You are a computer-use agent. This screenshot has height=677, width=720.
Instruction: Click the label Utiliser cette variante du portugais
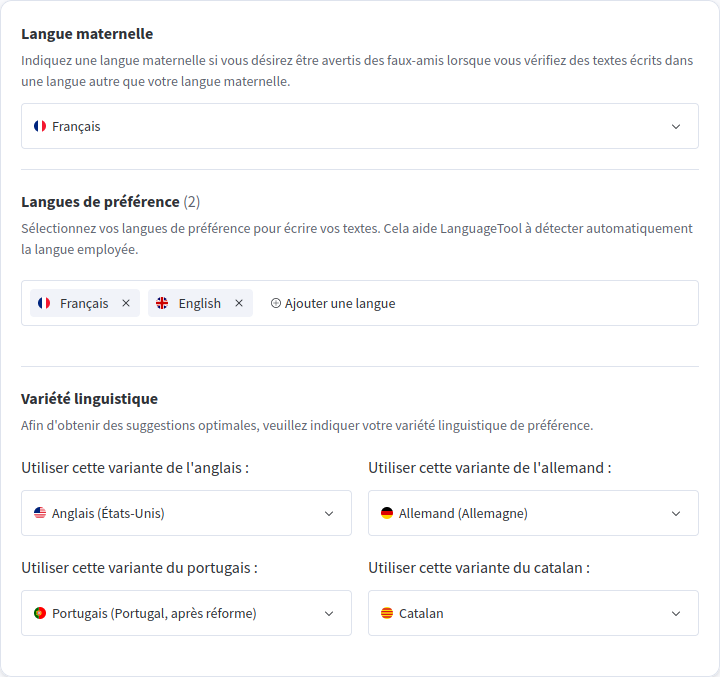pos(140,568)
